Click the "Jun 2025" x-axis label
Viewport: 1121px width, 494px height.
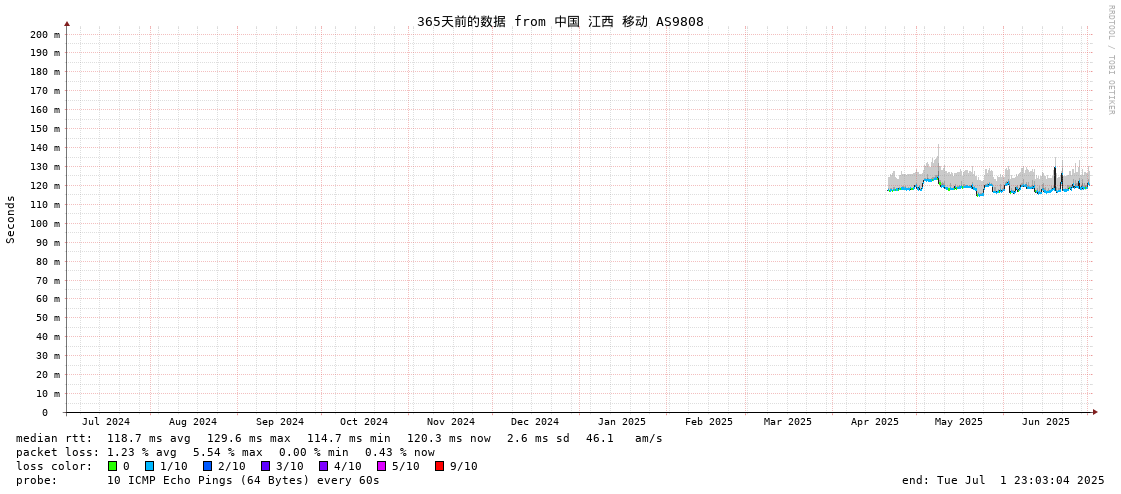[x=1046, y=422]
